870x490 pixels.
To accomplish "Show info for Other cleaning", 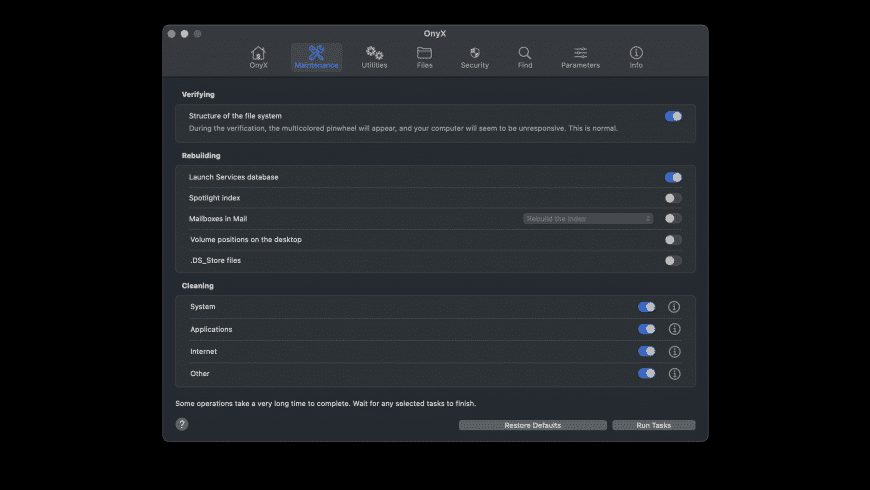I will click(674, 373).
